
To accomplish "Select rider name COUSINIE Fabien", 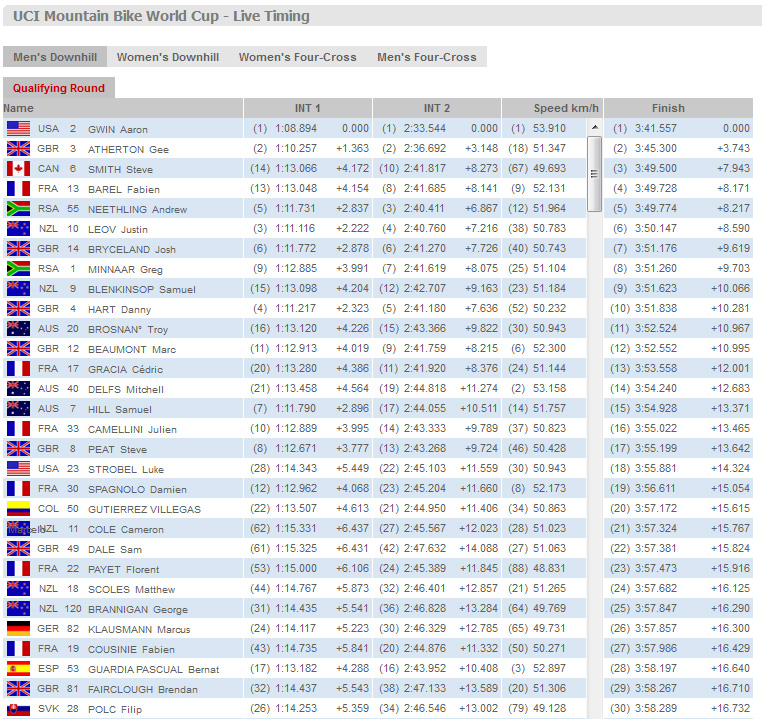I will [x=131, y=650].
